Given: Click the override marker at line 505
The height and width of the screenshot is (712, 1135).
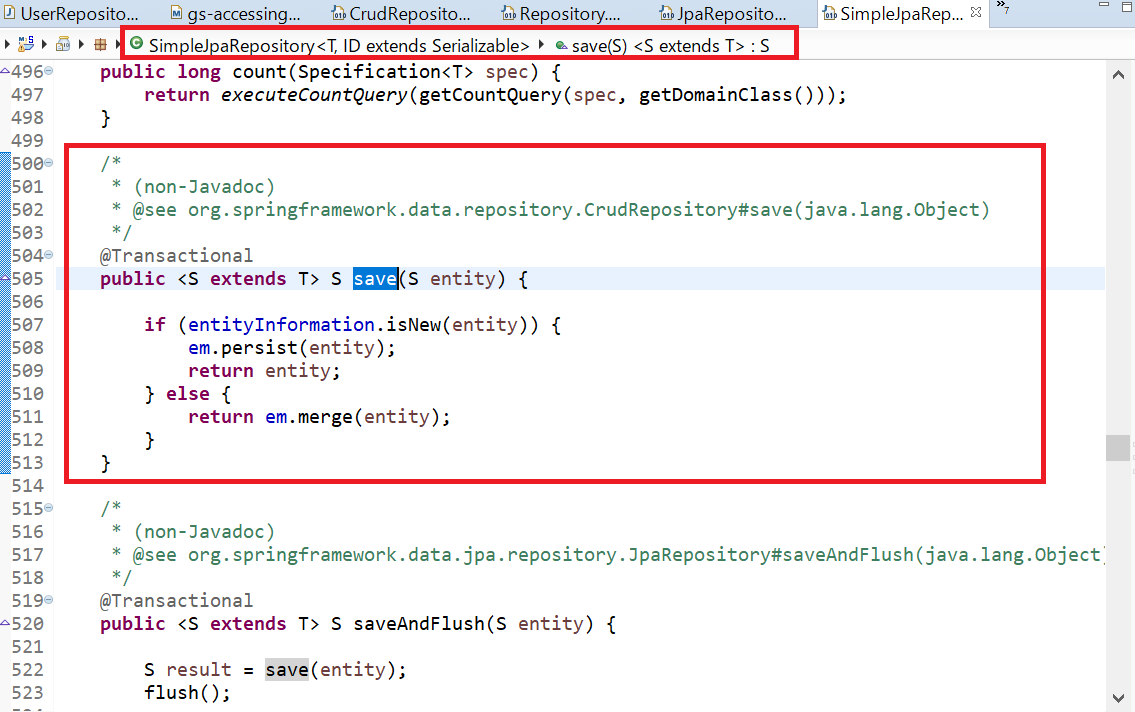Looking at the screenshot, I should point(5,279).
